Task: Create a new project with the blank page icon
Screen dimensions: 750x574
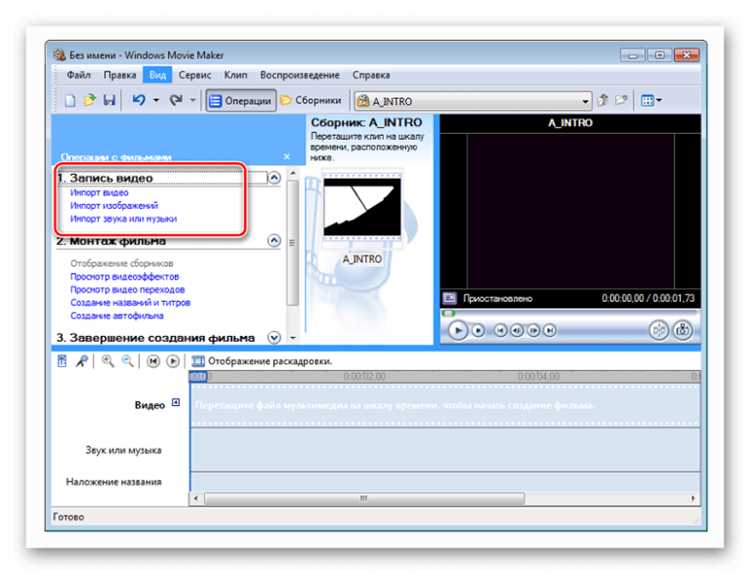Action: coord(70,100)
